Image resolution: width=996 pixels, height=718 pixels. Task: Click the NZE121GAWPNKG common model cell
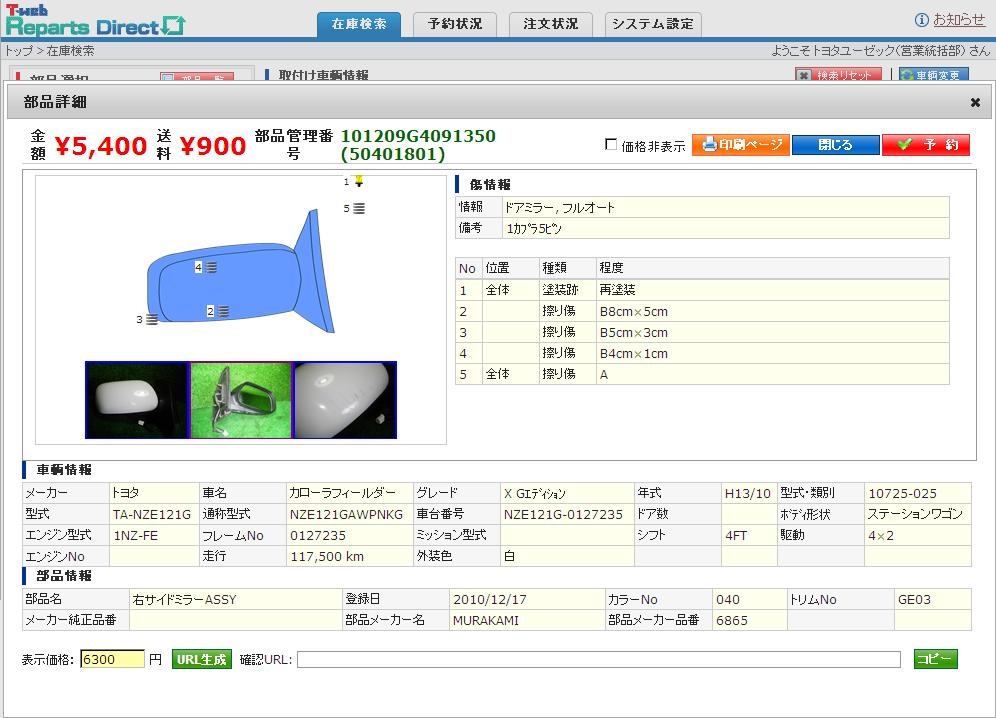pyautogui.click(x=350, y=514)
